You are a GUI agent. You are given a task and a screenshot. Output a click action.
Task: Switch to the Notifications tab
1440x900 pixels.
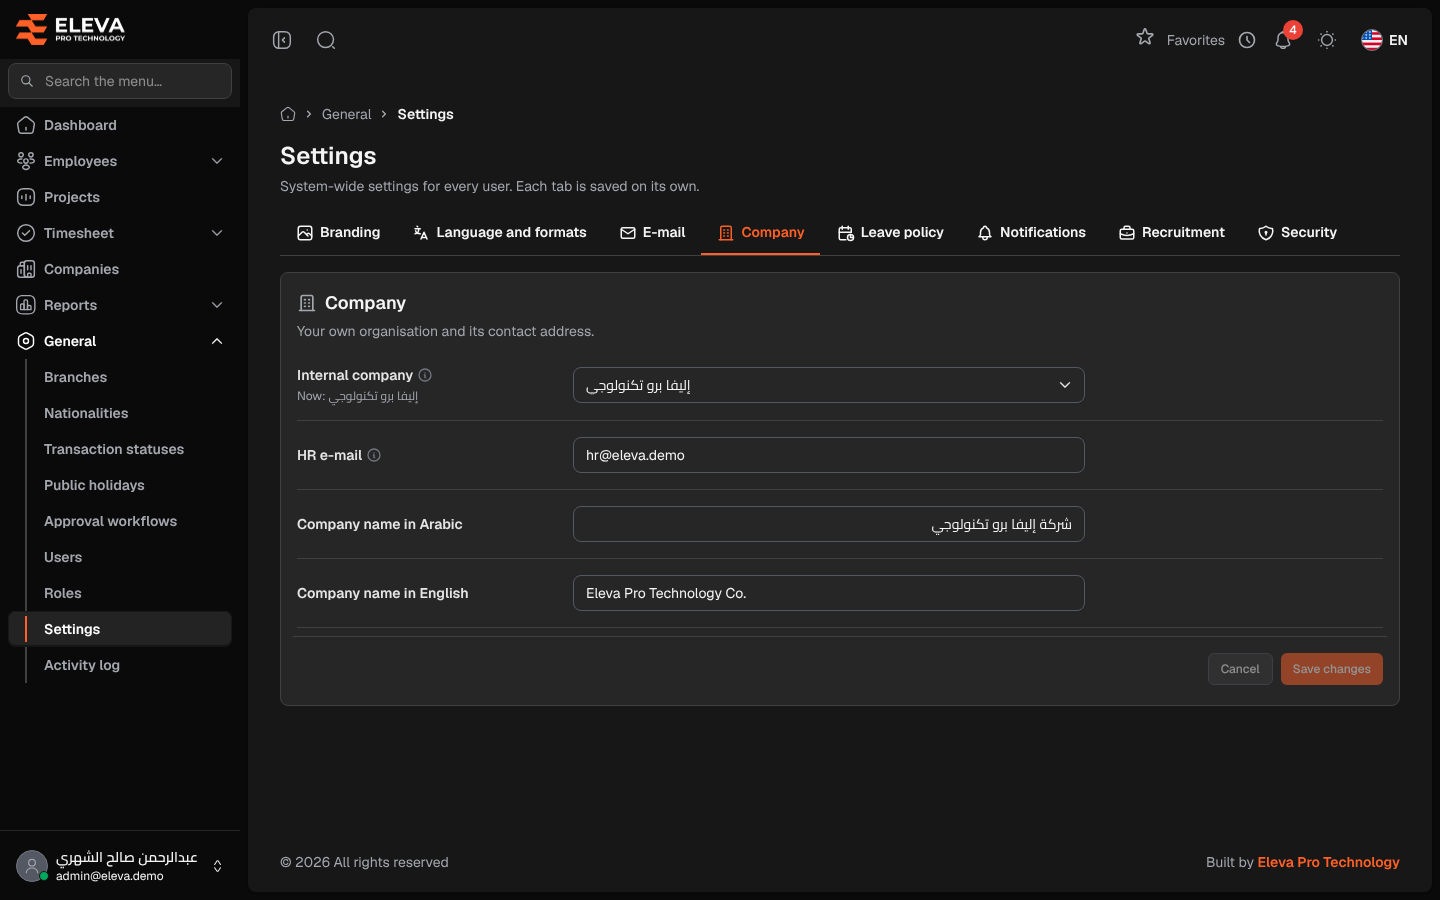tap(1031, 233)
